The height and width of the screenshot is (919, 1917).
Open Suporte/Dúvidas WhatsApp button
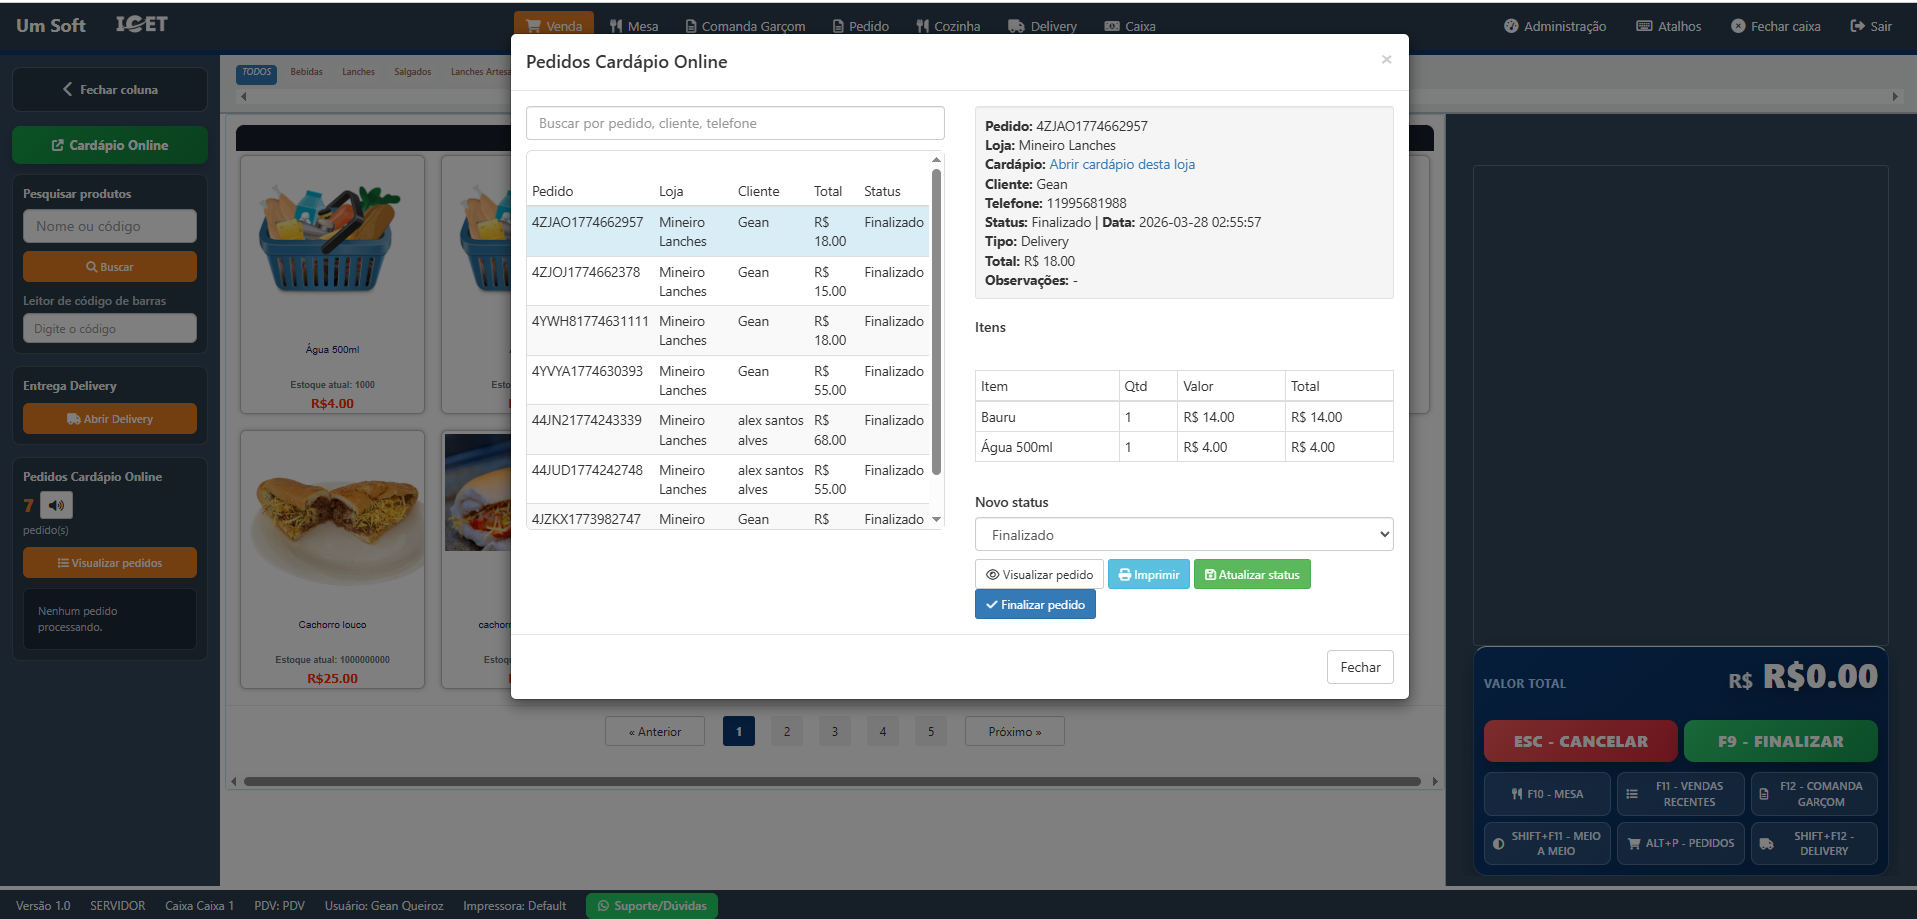[x=652, y=906]
